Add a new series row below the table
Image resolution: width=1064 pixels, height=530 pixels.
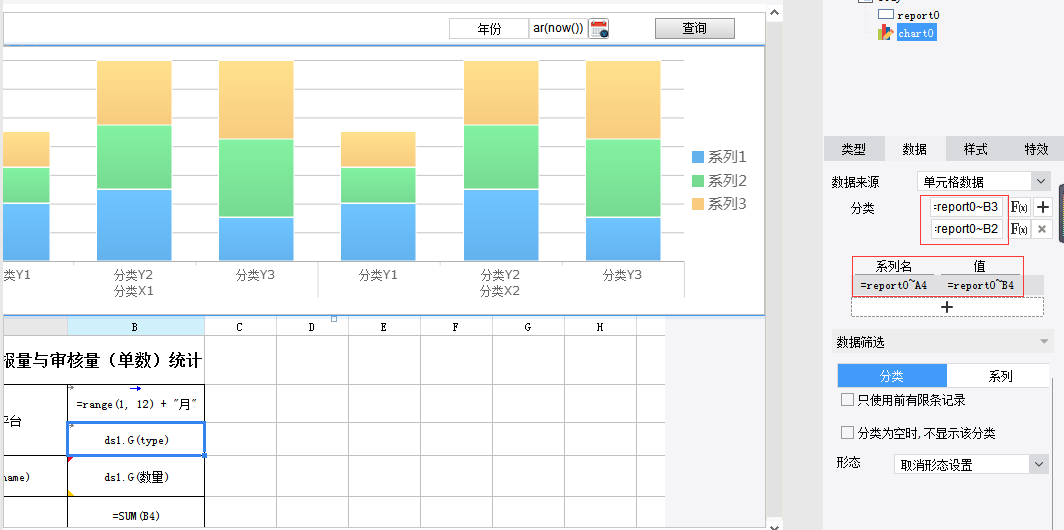(x=947, y=307)
